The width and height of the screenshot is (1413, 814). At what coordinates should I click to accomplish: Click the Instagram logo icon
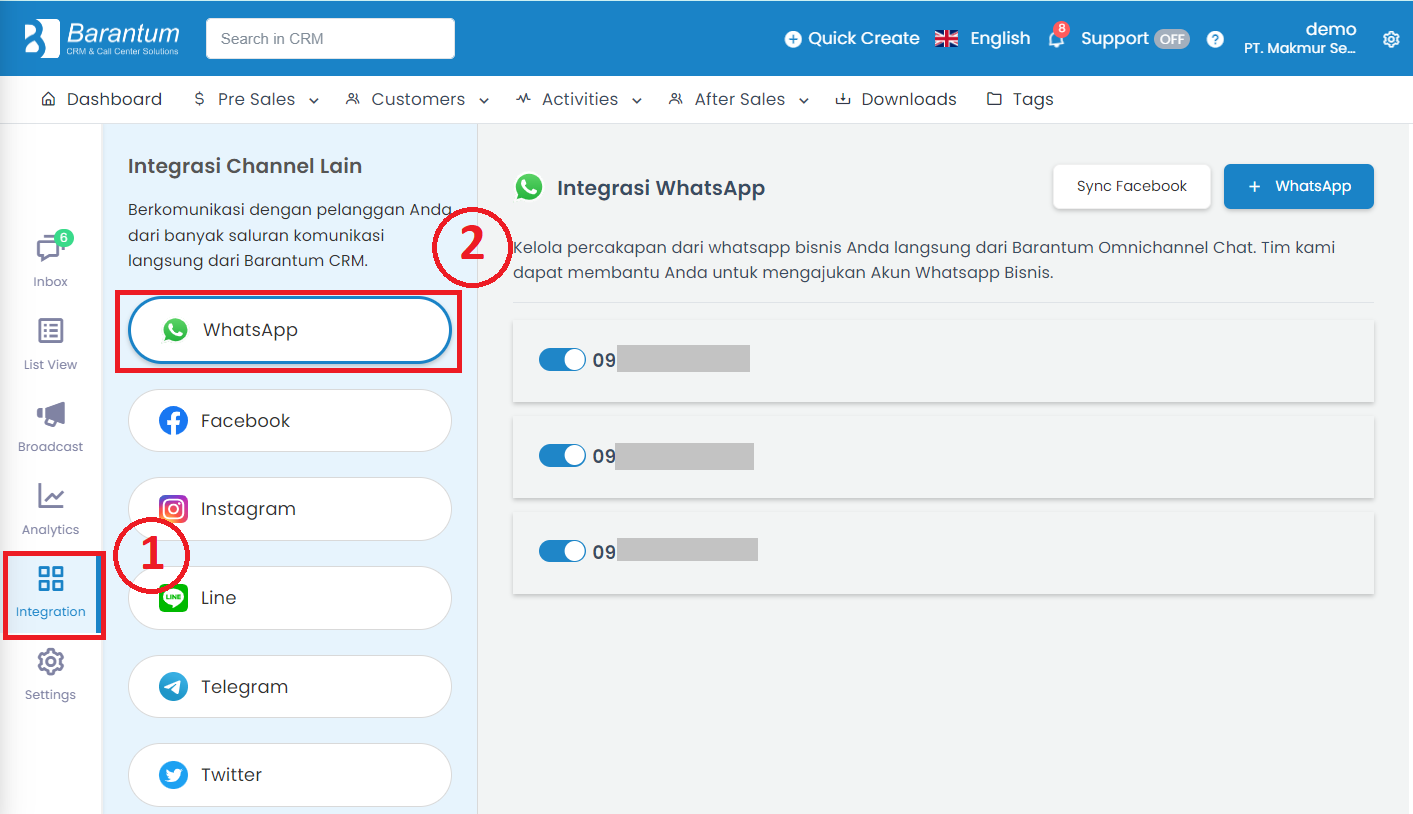click(173, 509)
